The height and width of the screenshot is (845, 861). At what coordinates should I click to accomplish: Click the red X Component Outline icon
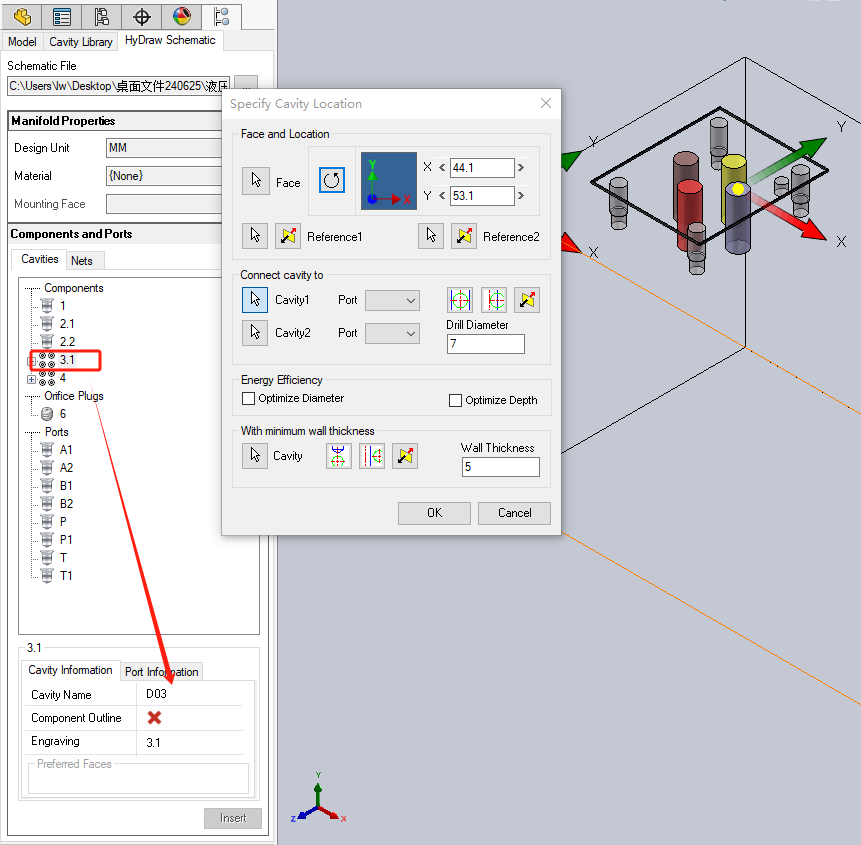click(154, 718)
